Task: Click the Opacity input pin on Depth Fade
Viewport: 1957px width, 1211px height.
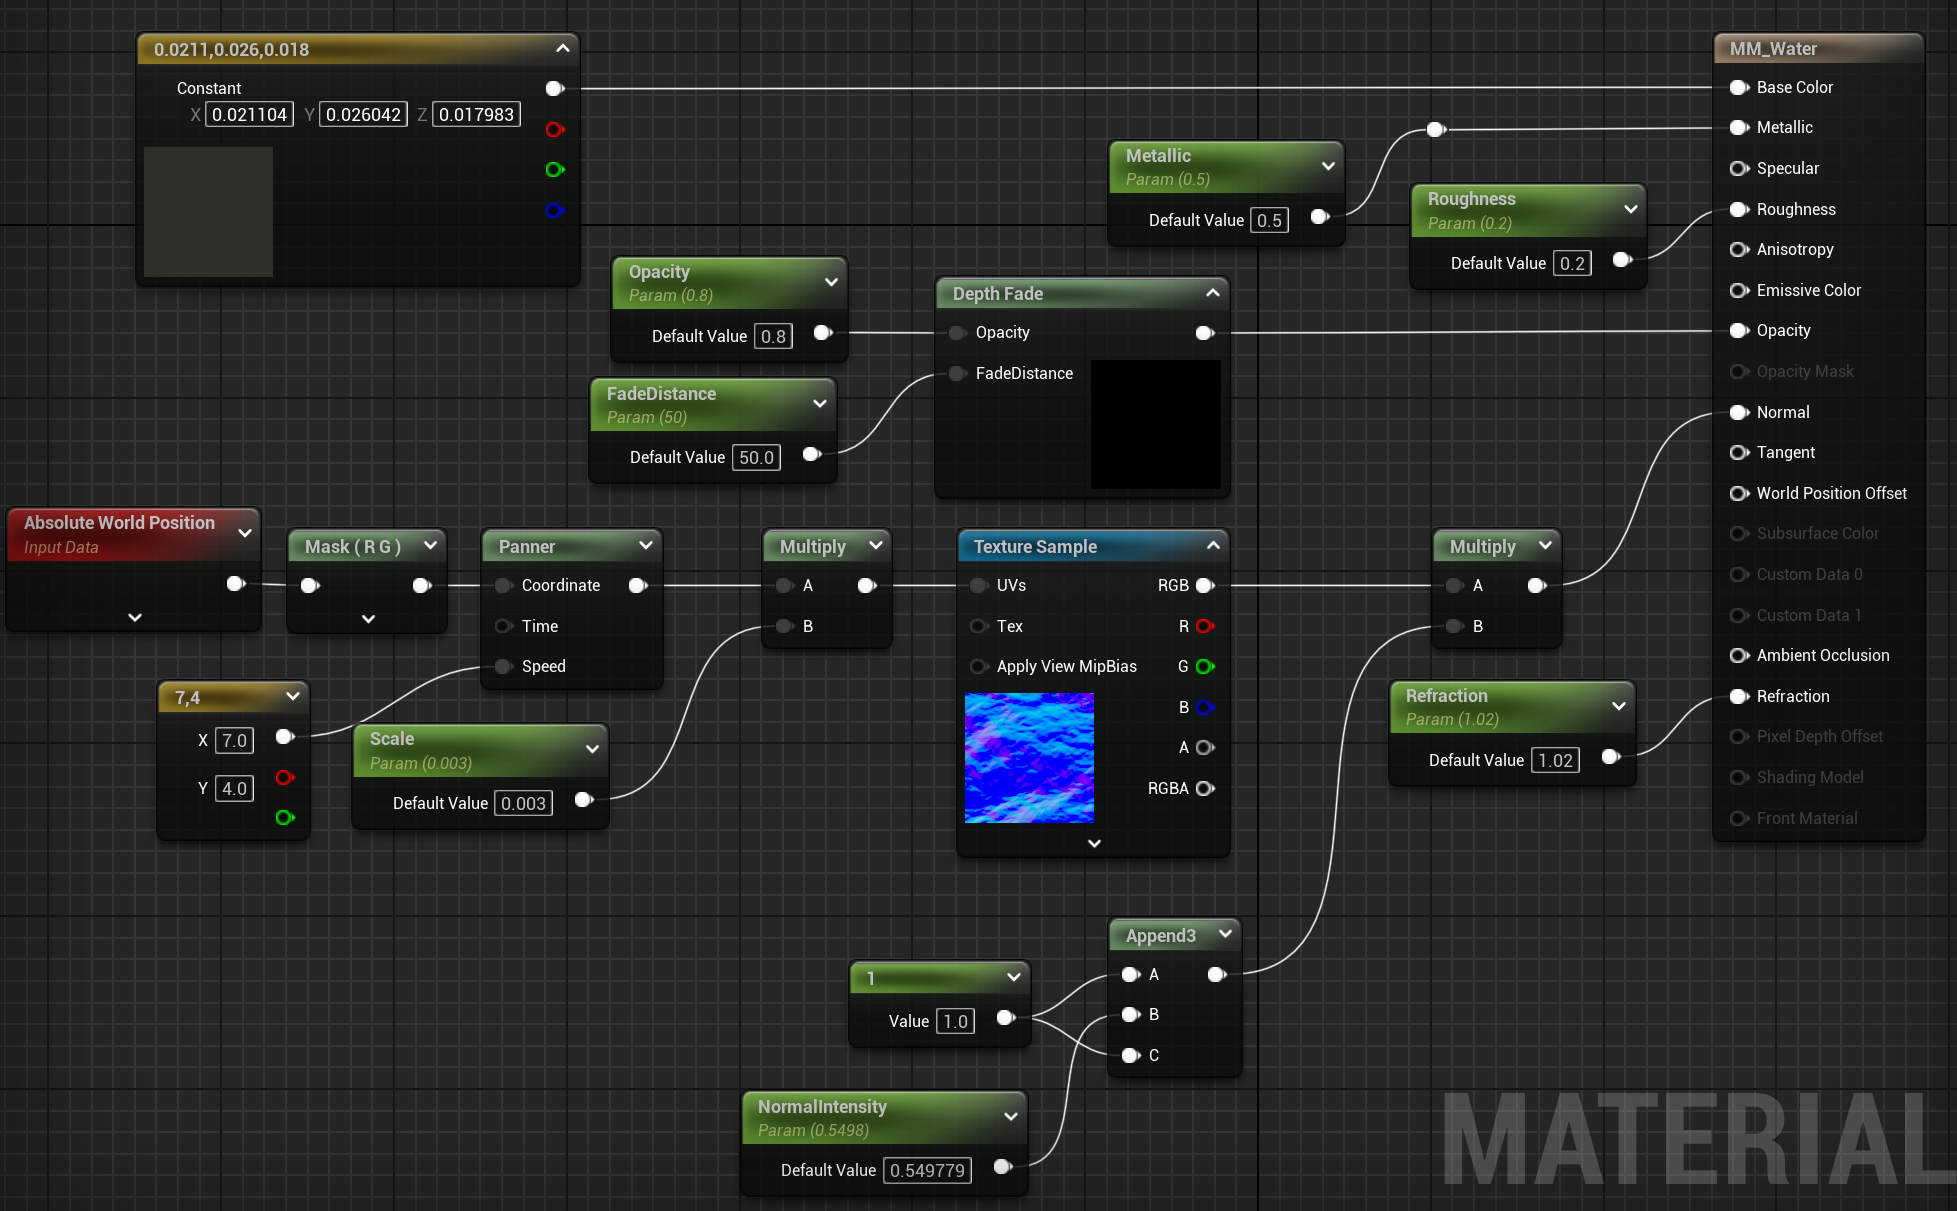Action: 956,332
